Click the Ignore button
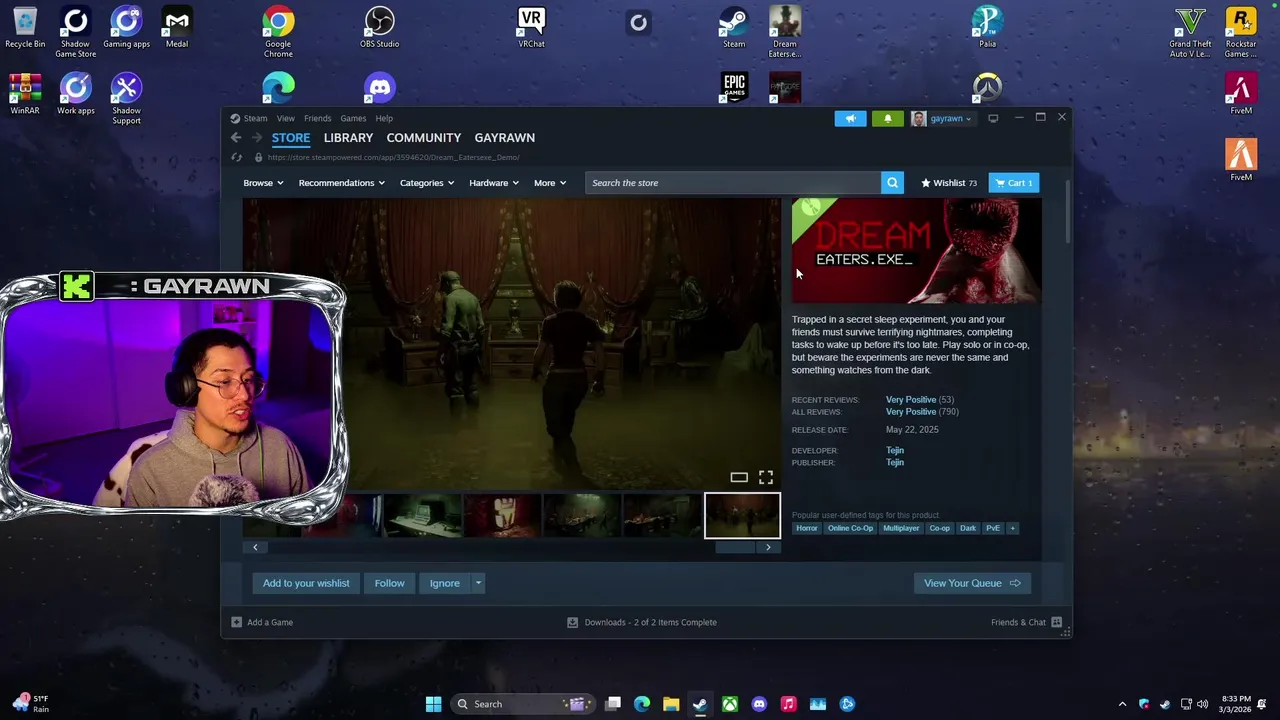Screen dimensions: 1280x720 [445, 583]
